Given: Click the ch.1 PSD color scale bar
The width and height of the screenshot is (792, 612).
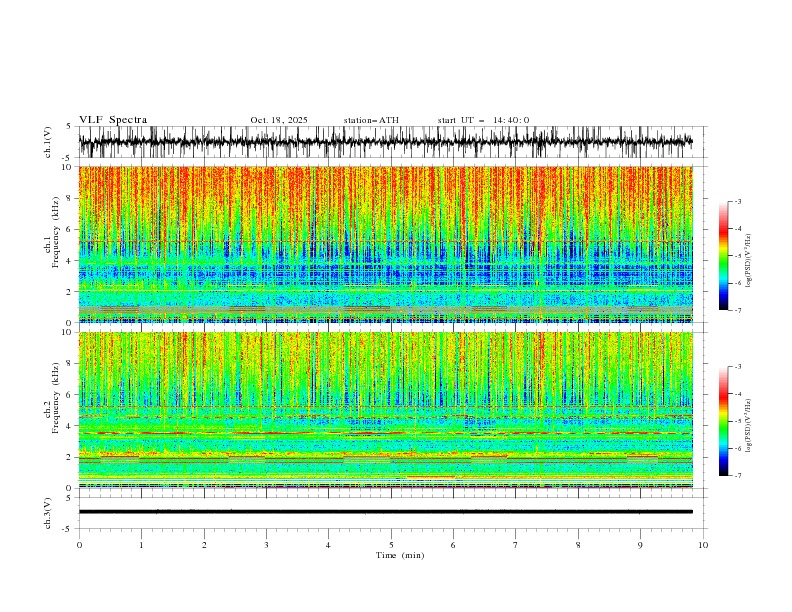Looking at the screenshot, I should (723, 256).
